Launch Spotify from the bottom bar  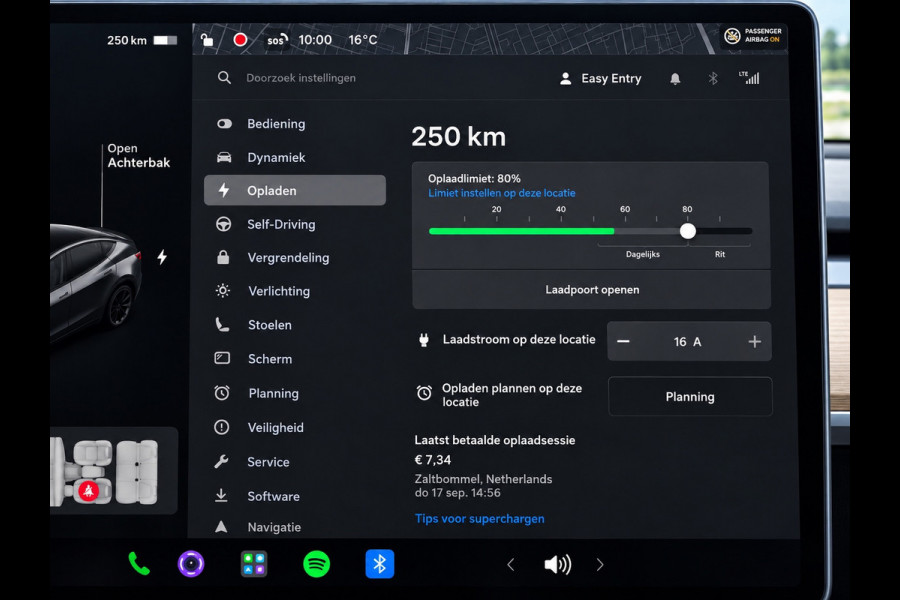316,564
